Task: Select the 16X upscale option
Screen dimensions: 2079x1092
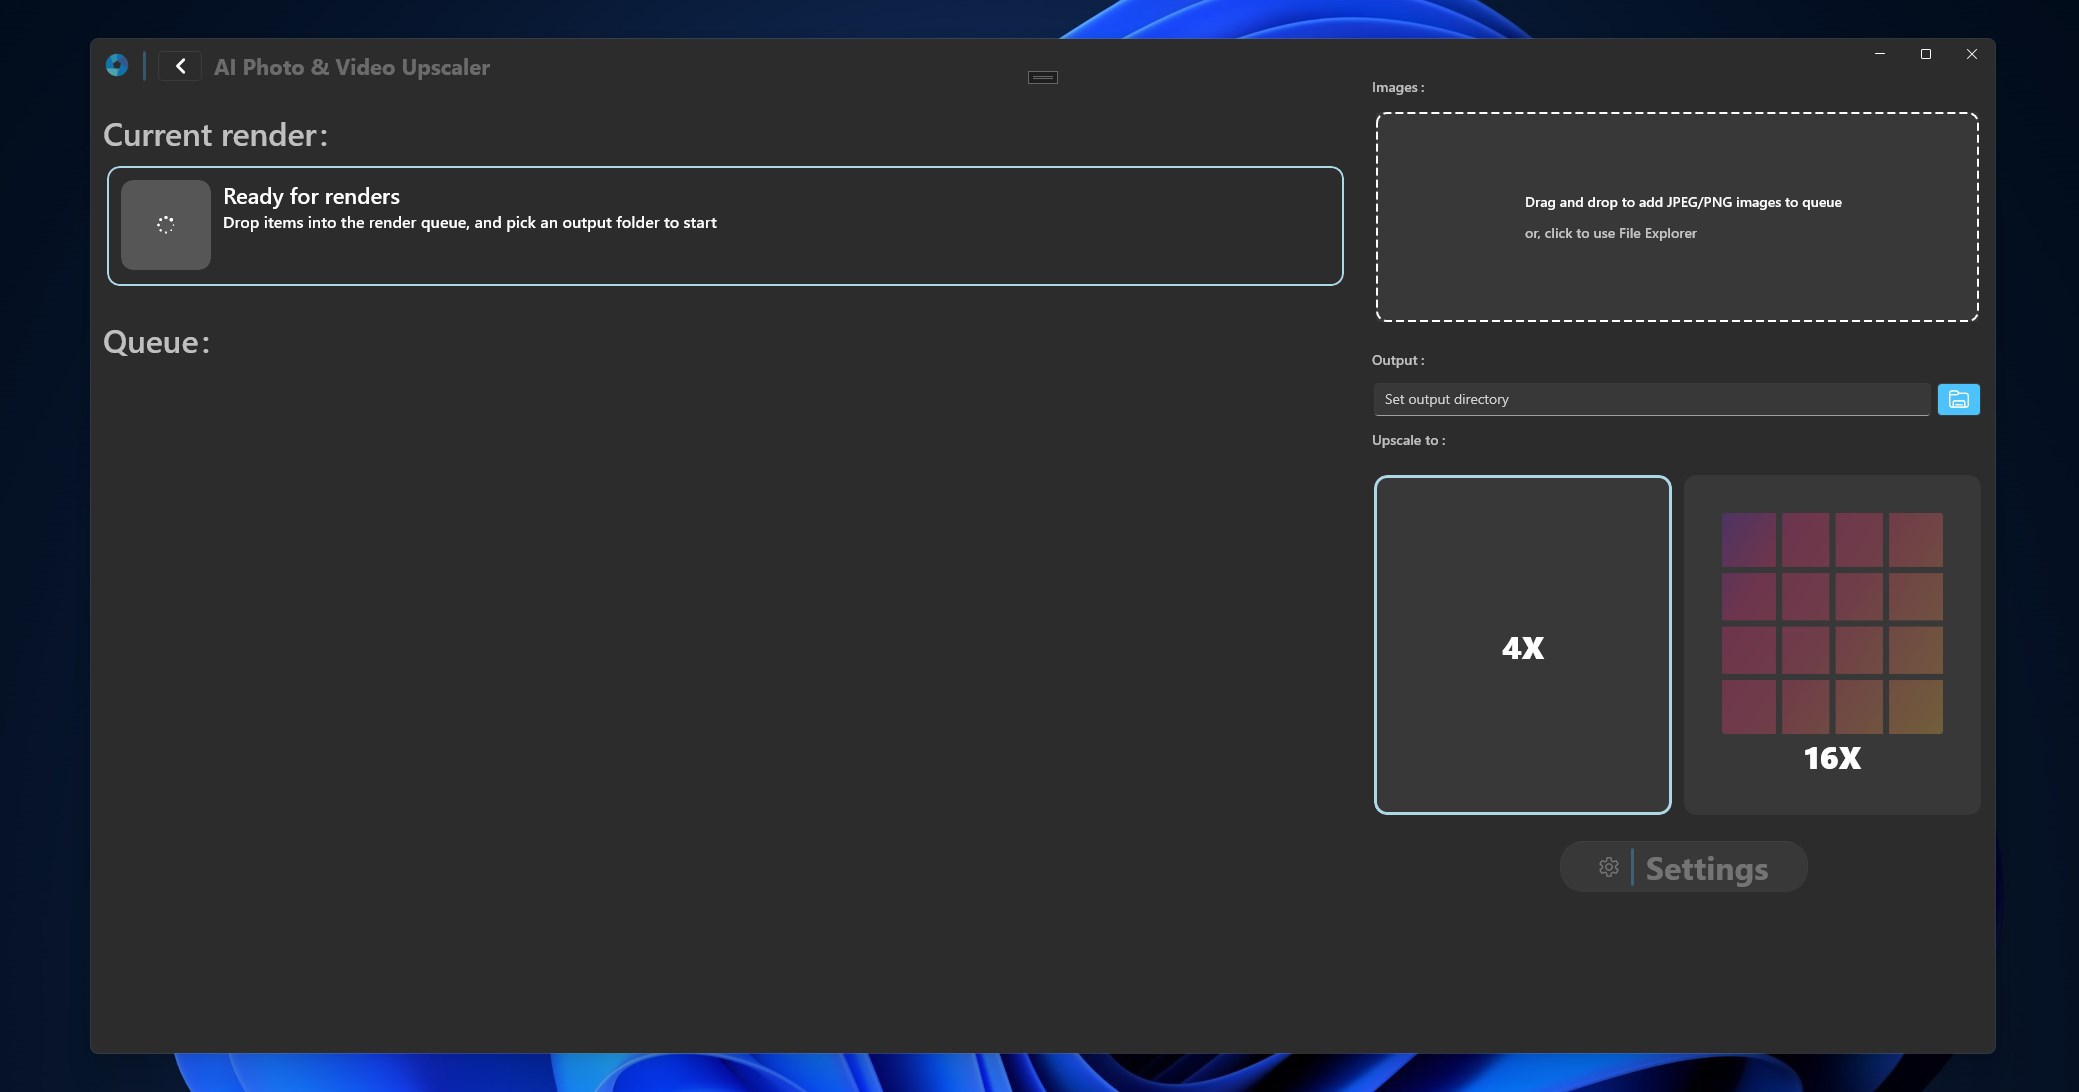Action: (1830, 645)
